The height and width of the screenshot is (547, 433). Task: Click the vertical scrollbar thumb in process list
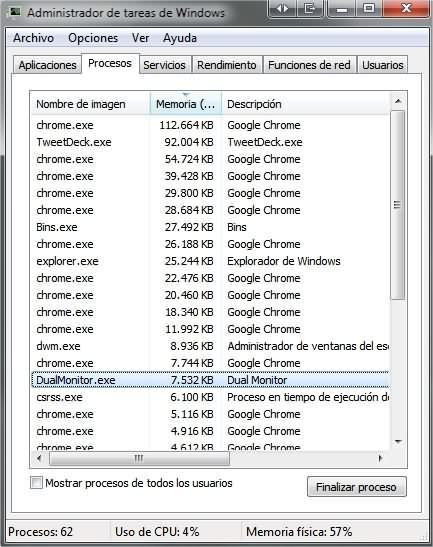point(398,204)
